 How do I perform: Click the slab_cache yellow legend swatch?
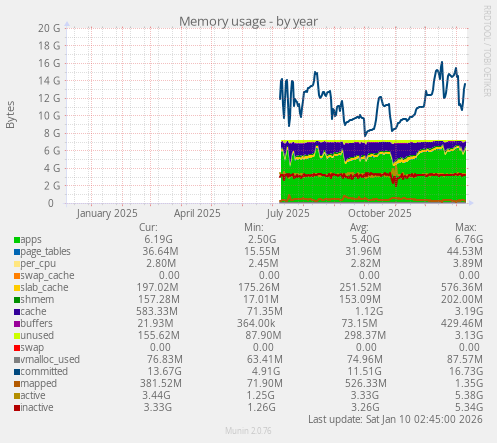(17, 288)
